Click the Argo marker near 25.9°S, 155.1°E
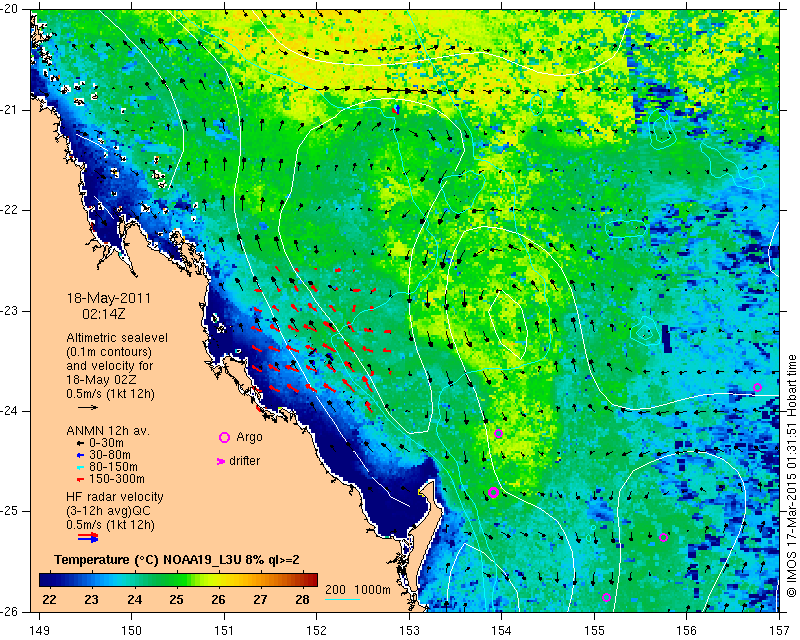800x640 pixels. (x=606, y=598)
